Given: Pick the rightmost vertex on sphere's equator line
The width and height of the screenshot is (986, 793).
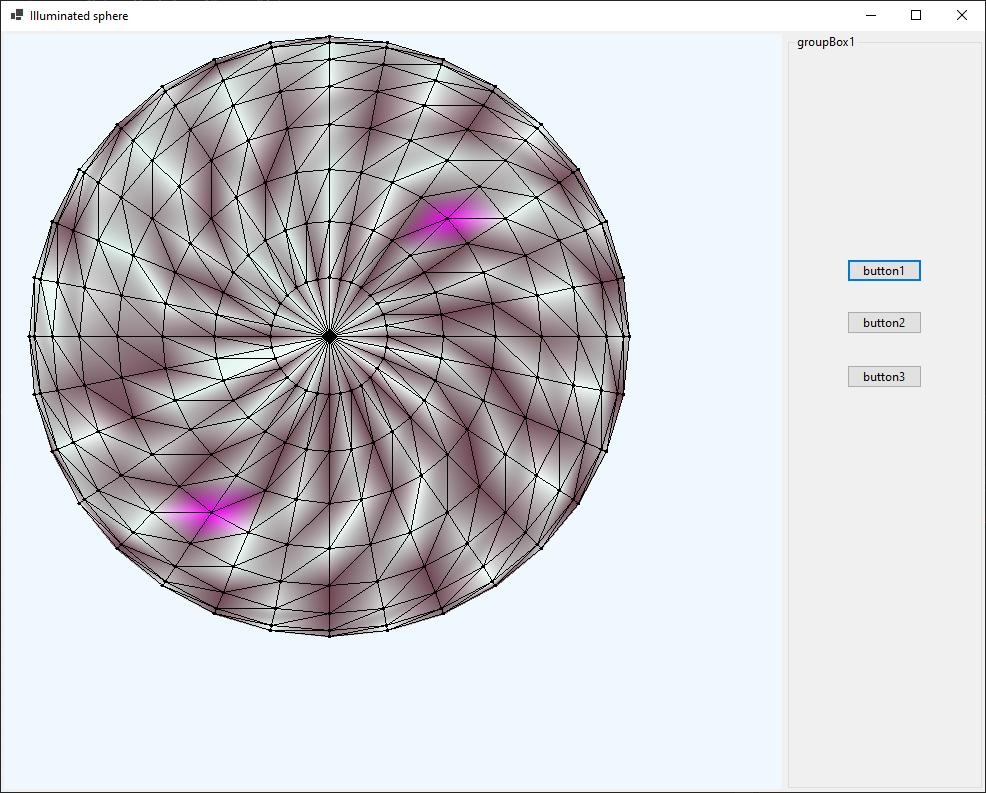Looking at the screenshot, I should pos(628,337).
